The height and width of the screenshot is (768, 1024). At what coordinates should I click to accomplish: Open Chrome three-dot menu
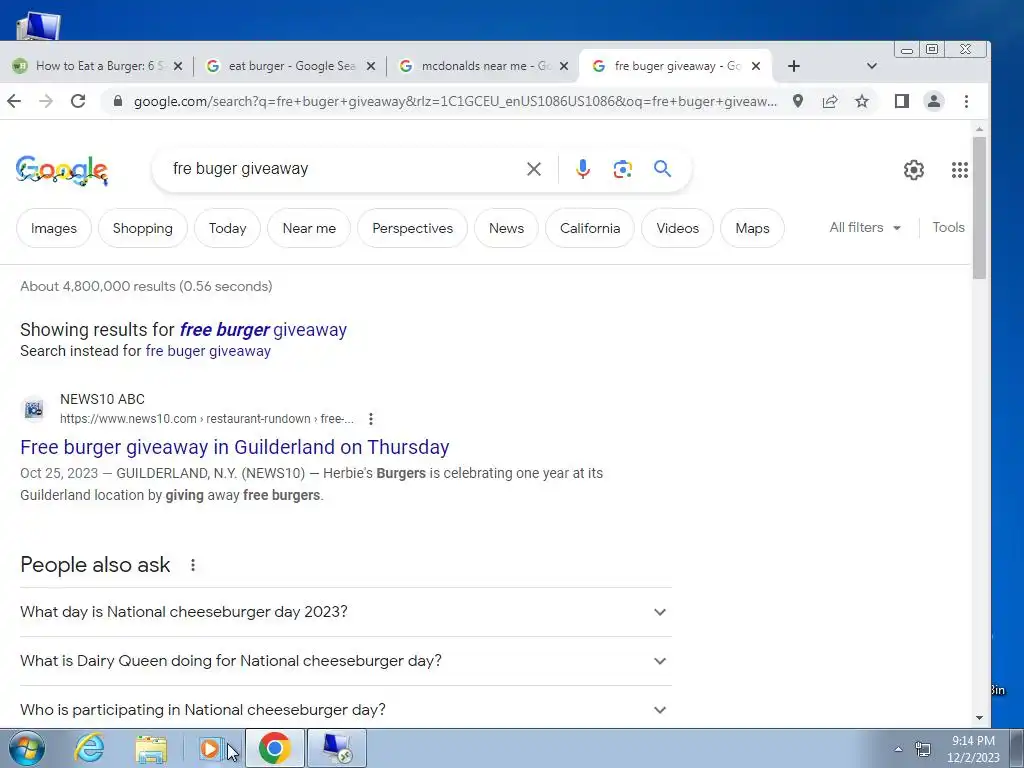(967, 101)
